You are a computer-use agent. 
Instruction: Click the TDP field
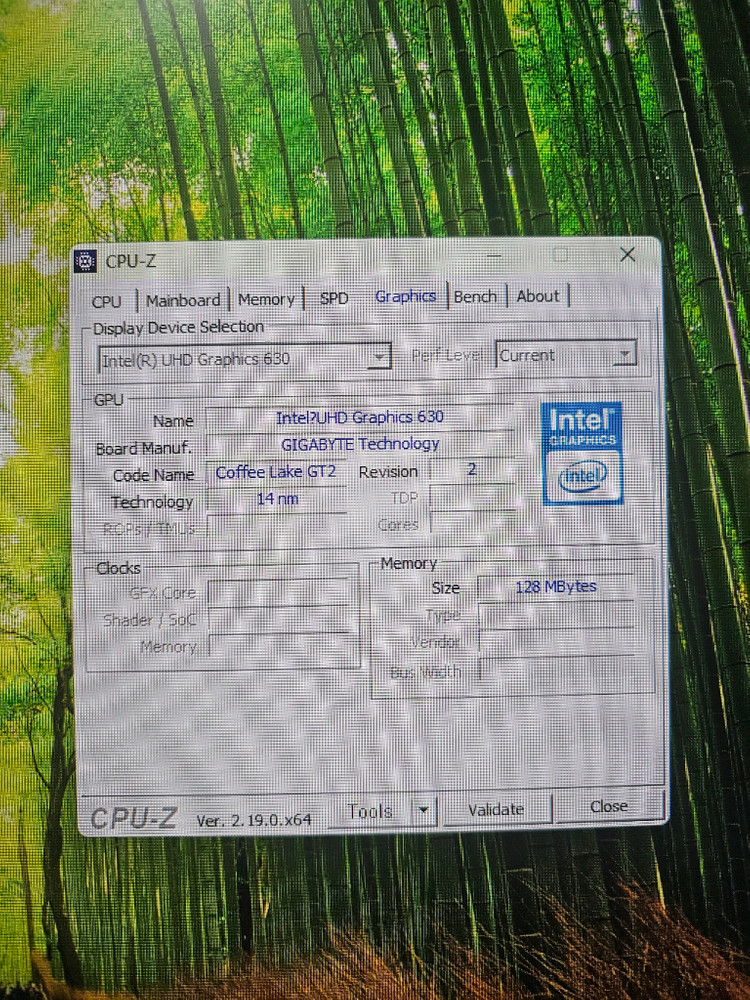(473, 496)
